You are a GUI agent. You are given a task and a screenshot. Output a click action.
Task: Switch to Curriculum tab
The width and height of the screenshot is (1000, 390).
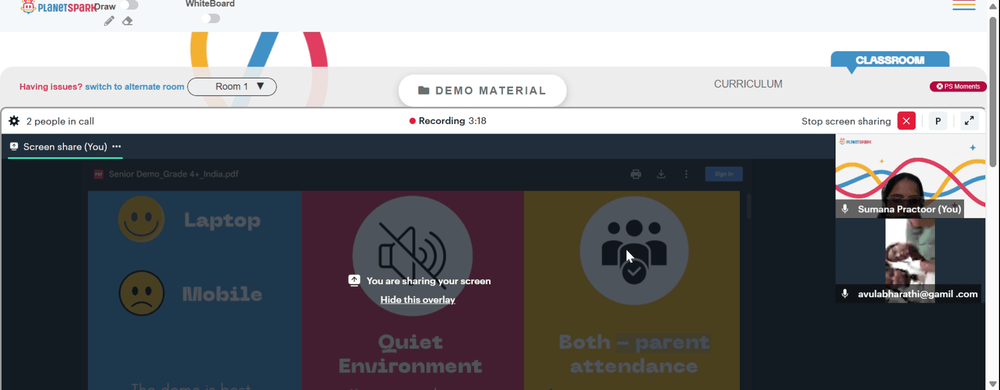747,84
